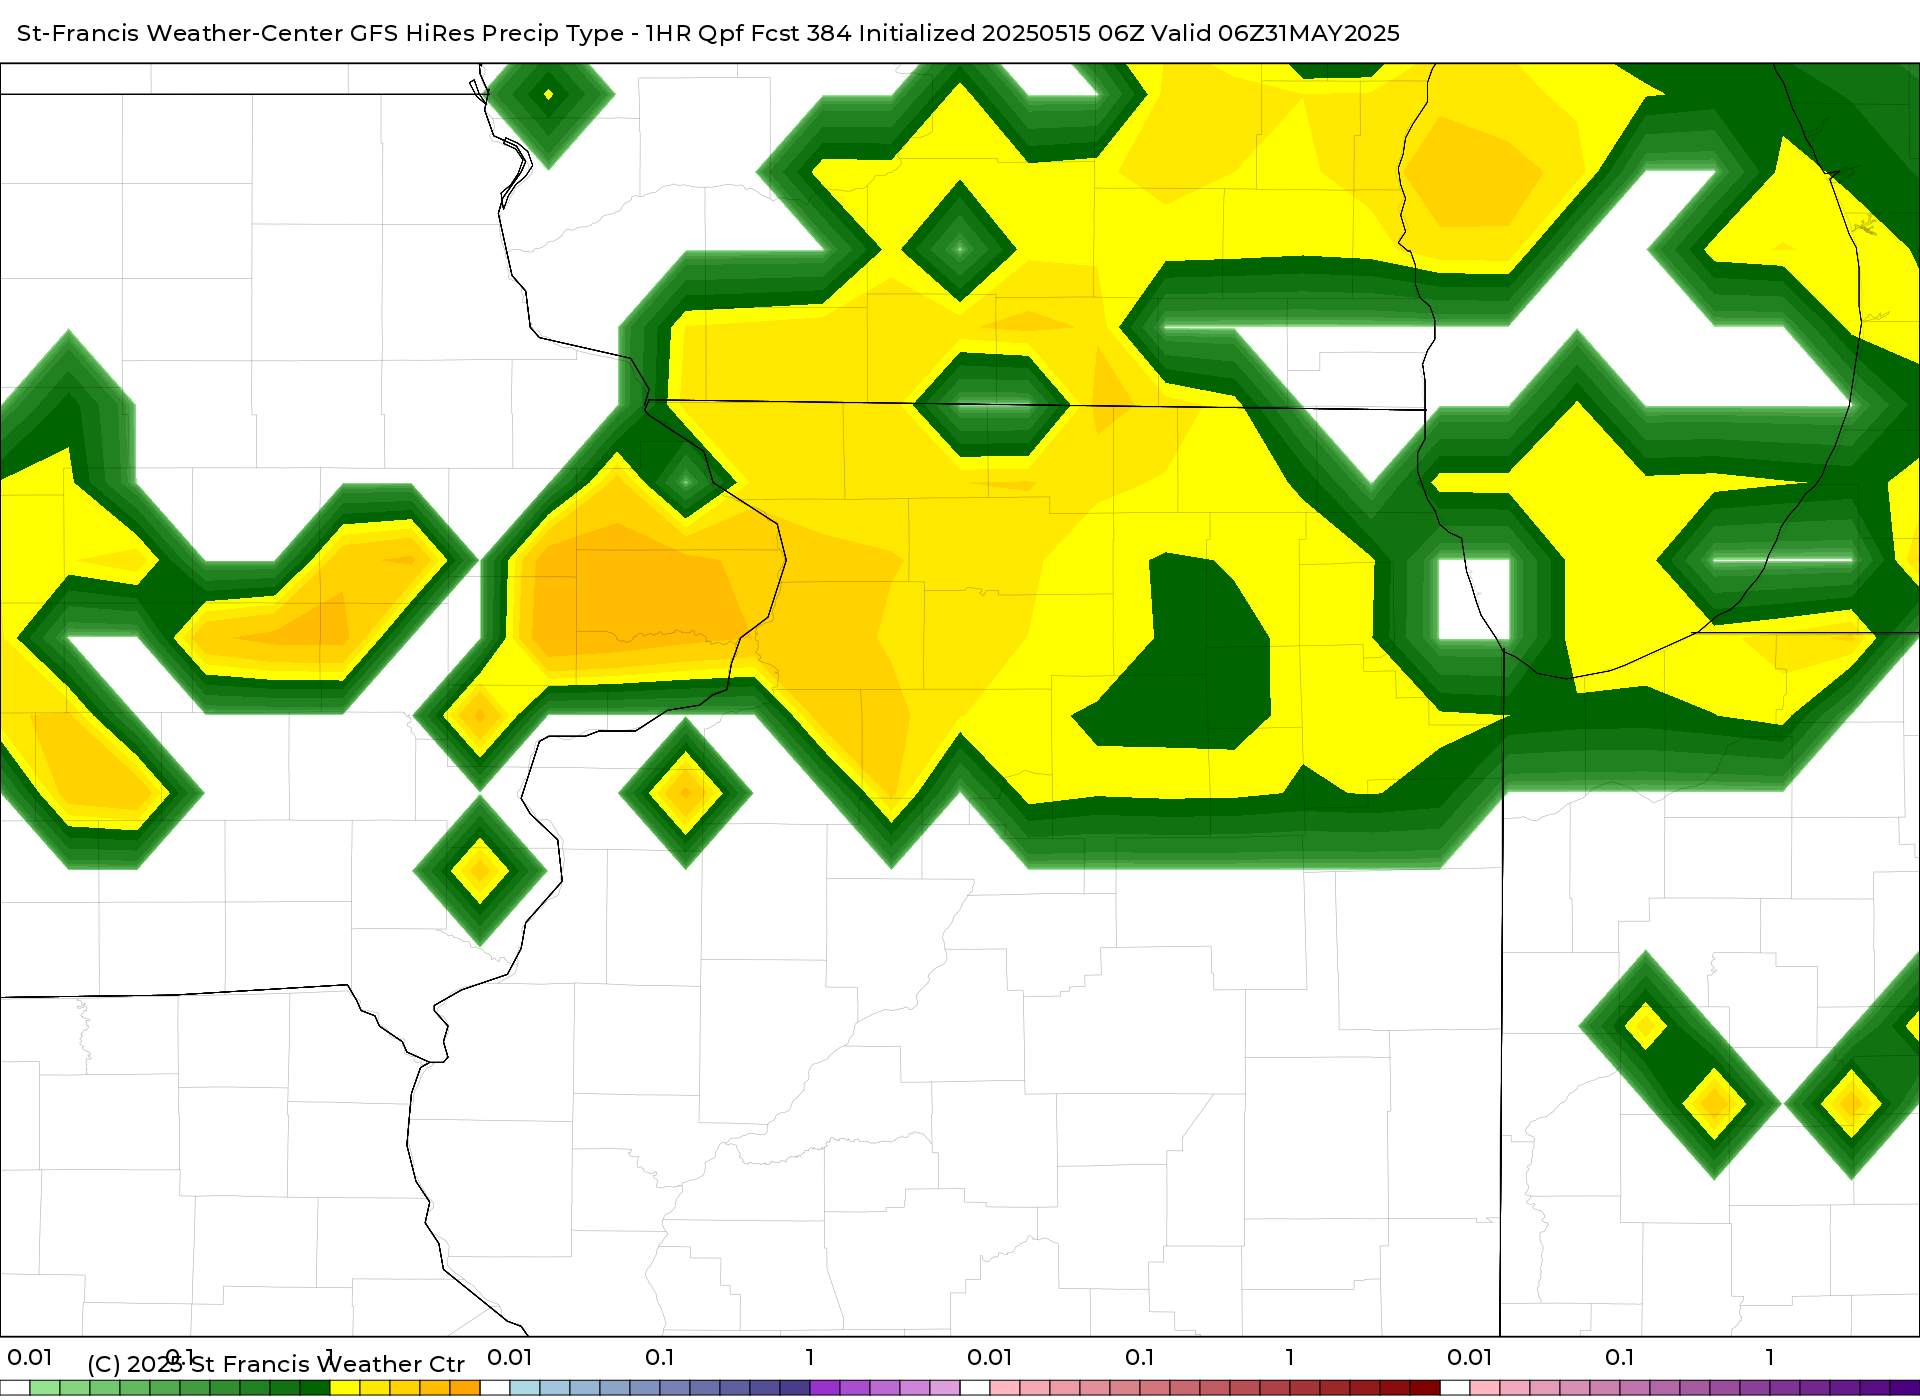Viewport: 1920px width, 1400px height.
Task: Select the bright yellow legend swatch
Action: 345,1388
